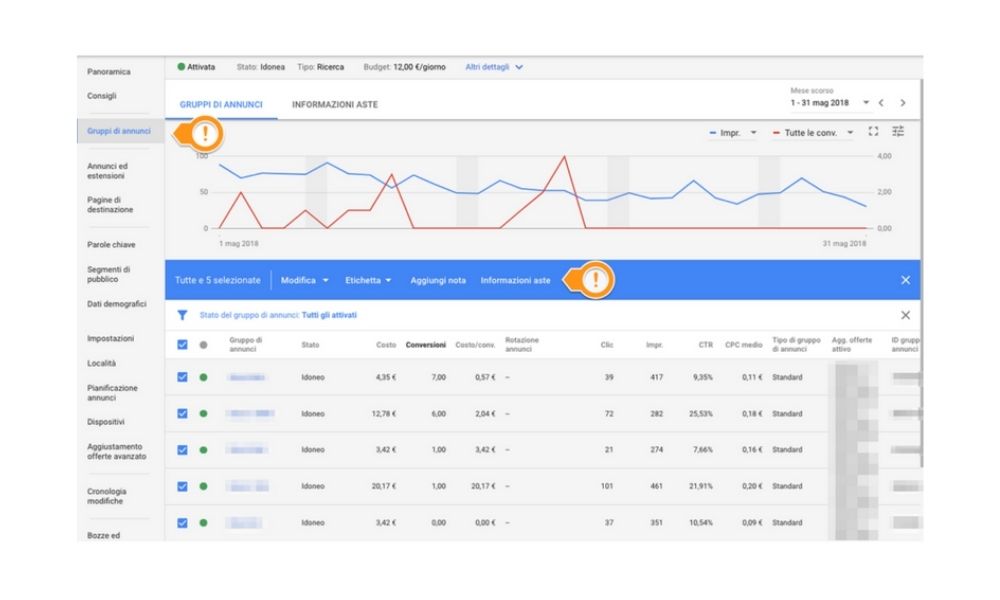
Task: Expand the Modifica dropdown
Action: pyautogui.click(x=309, y=280)
